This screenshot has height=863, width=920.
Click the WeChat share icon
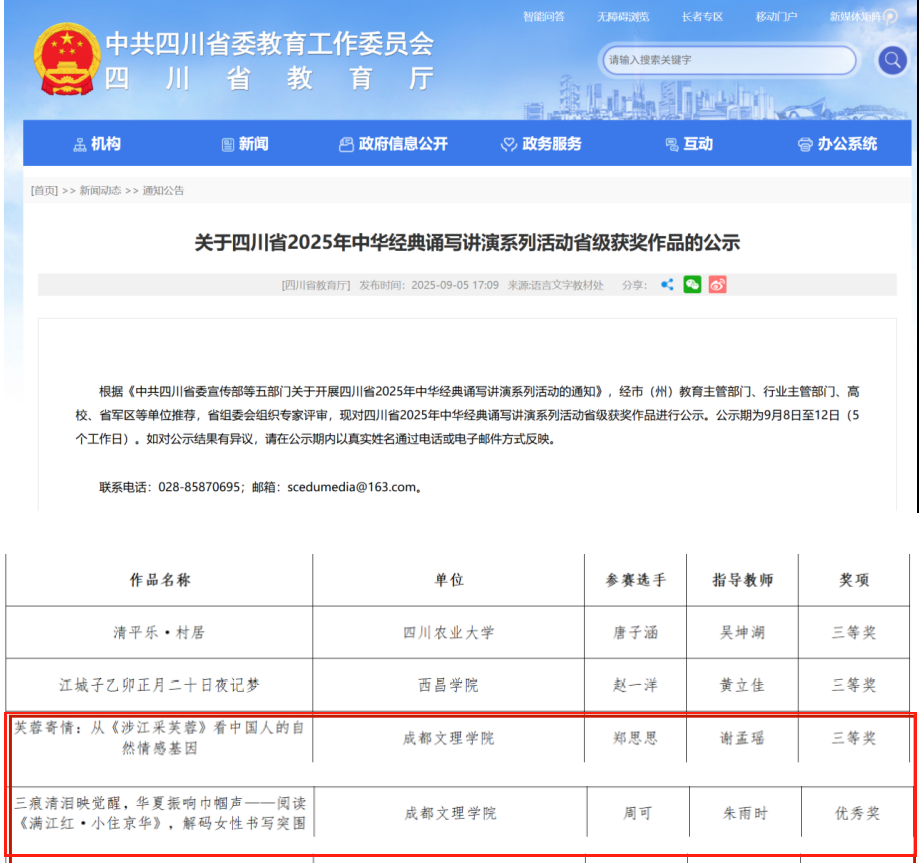point(692,285)
